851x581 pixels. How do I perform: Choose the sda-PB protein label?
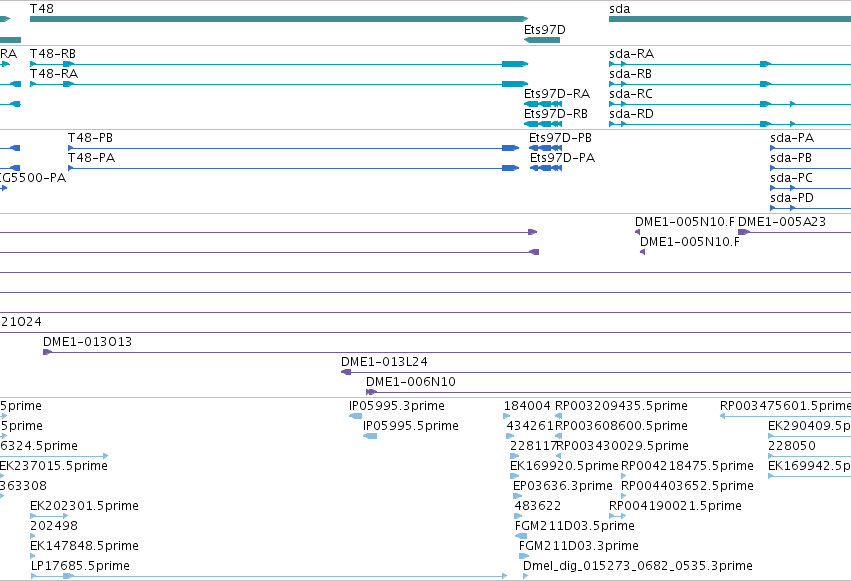coord(791,158)
